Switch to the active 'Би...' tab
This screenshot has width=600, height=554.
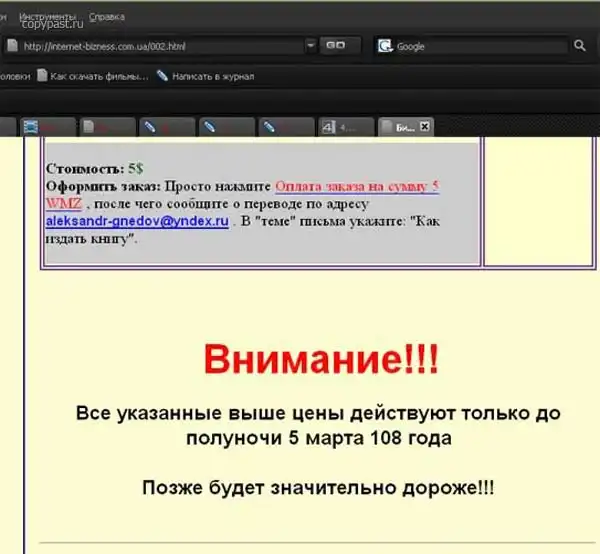pyautogui.click(x=402, y=127)
